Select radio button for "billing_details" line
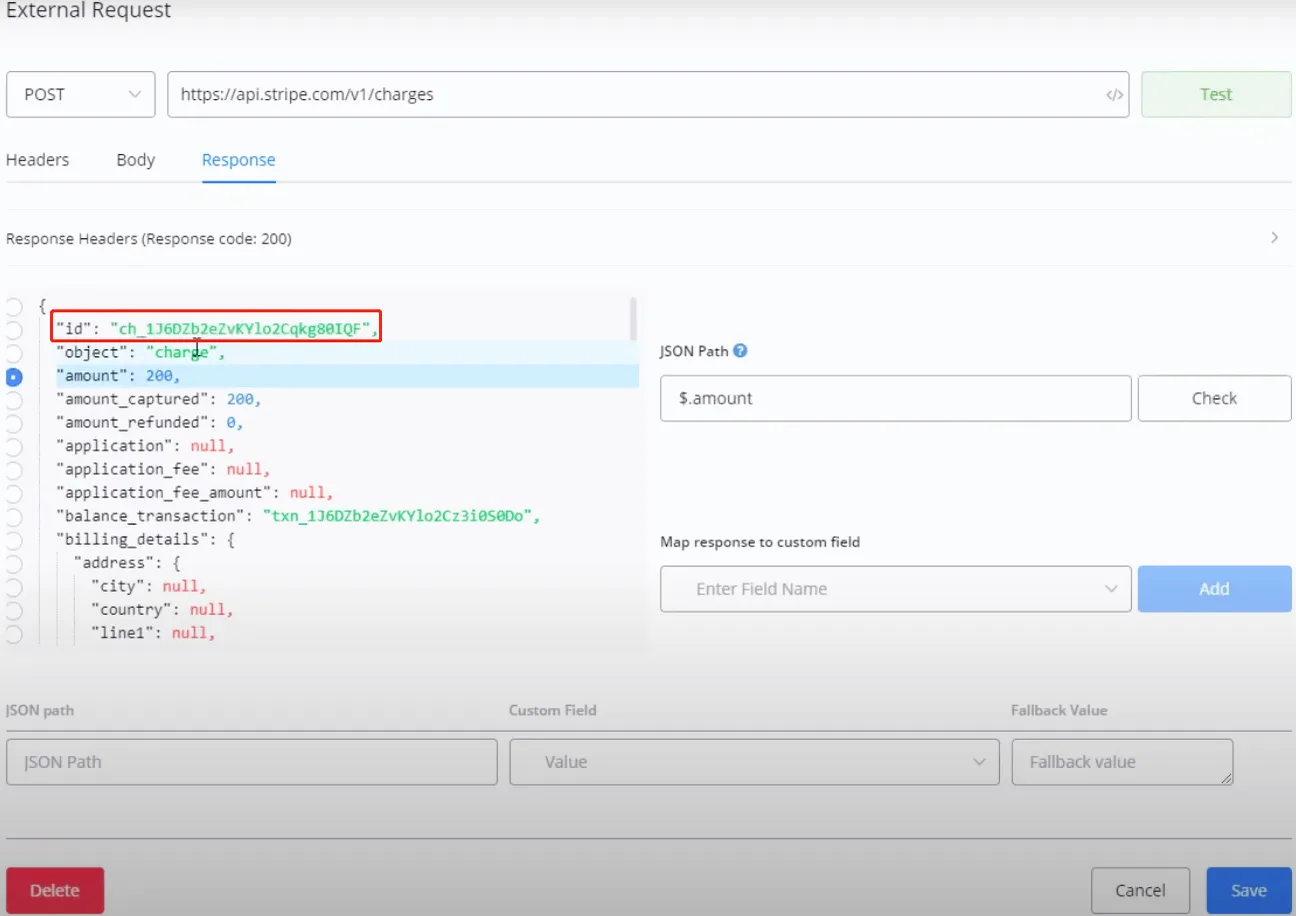The image size is (1296, 916). [x=14, y=540]
